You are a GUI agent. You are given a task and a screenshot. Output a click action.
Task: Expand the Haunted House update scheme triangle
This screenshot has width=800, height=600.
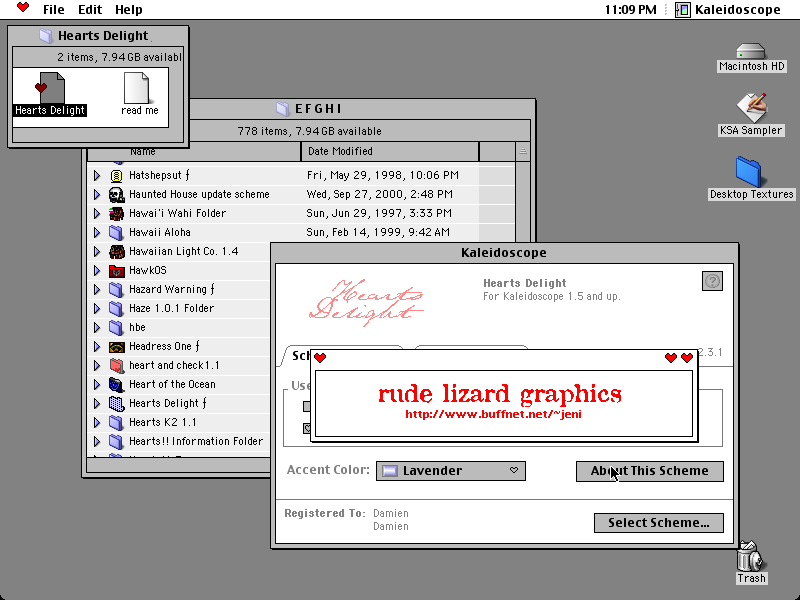(97, 194)
